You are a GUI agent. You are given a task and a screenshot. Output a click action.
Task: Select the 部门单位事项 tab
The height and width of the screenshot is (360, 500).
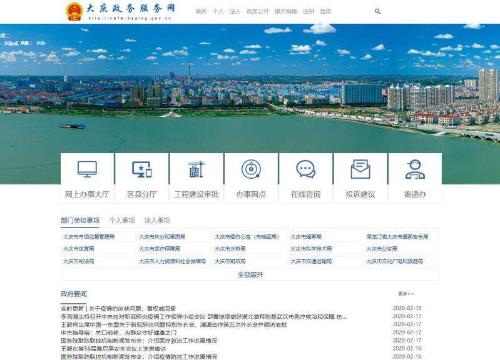pyautogui.click(x=80, y=220)
